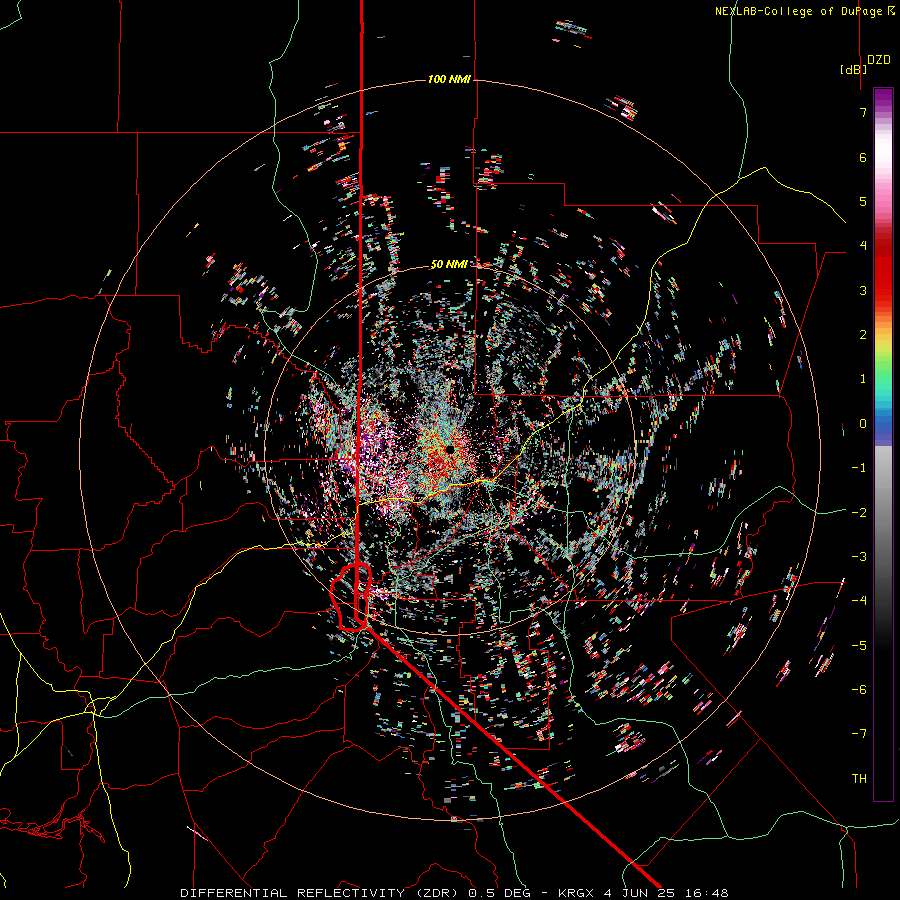
Task: Click the -4 value on the scale
Action: [x=859, y=601]
